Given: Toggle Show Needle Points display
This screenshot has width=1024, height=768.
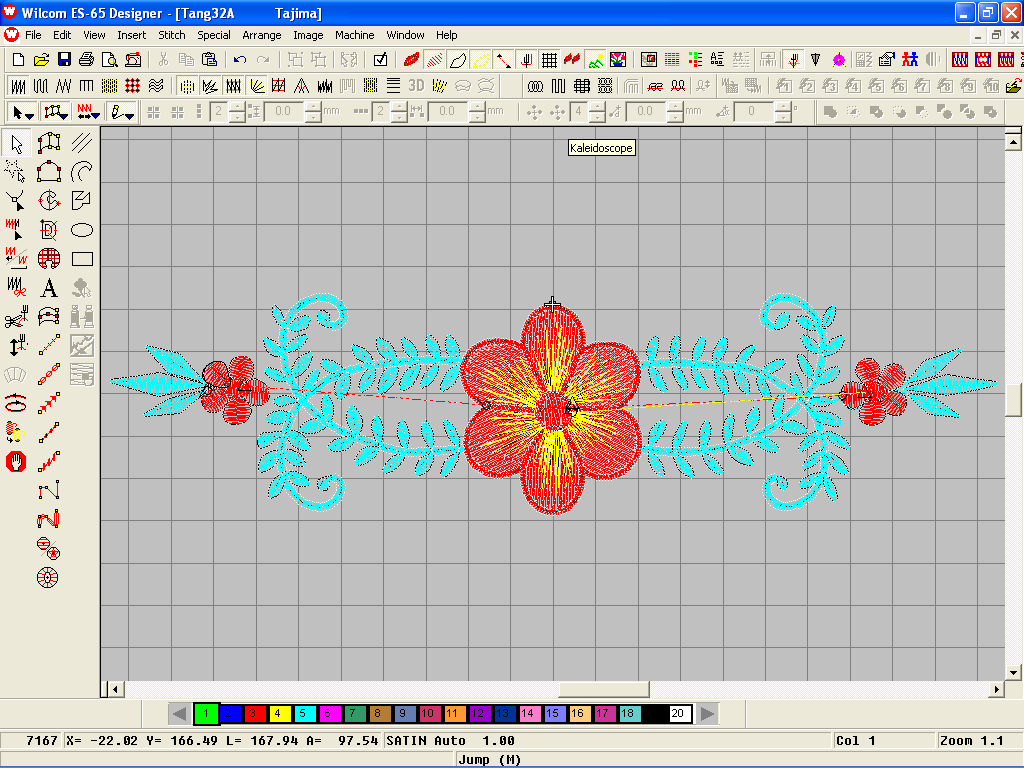Looking at the screenshot, I should pyautogui.click(x=481, y=60).
